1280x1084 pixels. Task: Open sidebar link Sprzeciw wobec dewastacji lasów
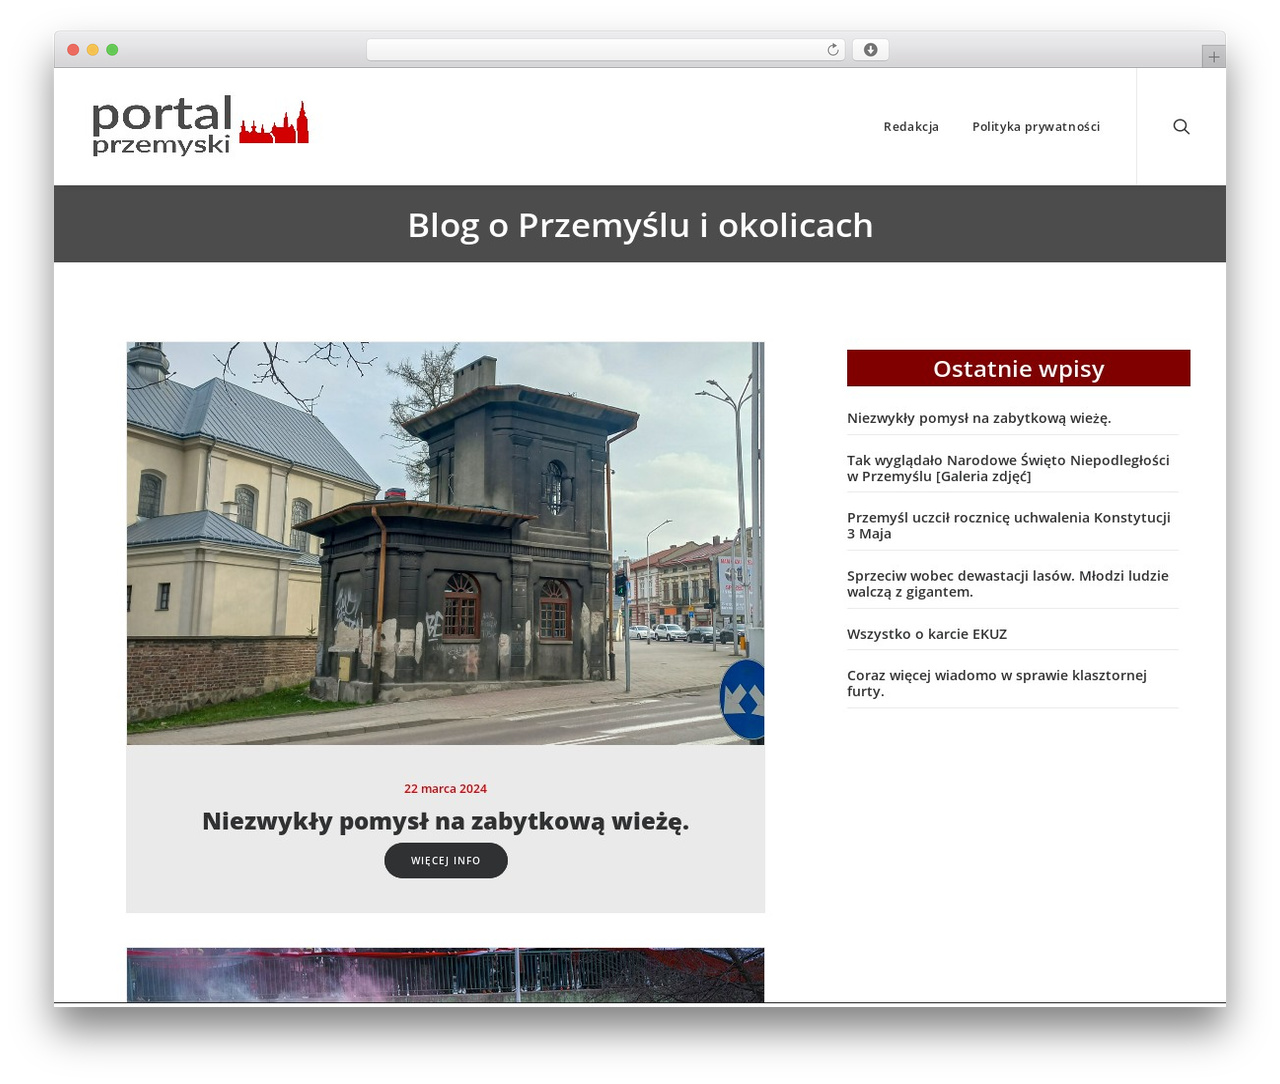click(1008, 584)
